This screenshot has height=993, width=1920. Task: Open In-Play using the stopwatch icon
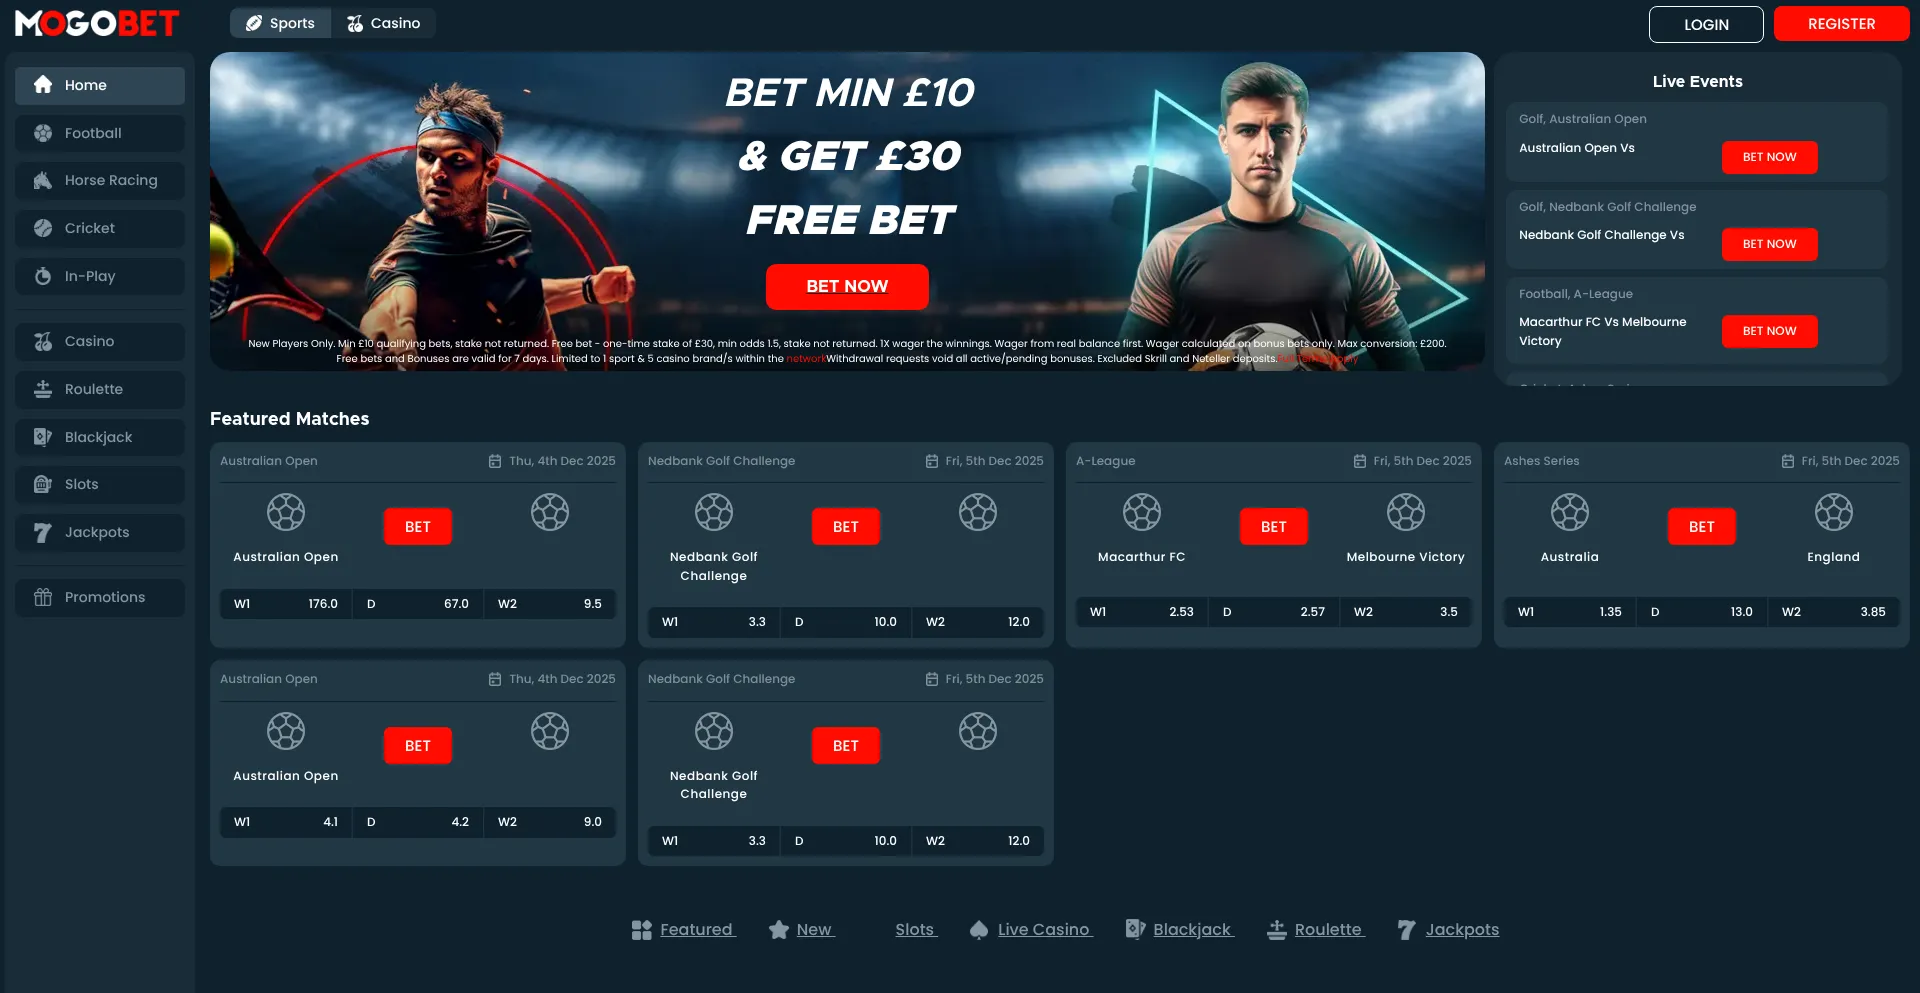click(x=43, y=276)
